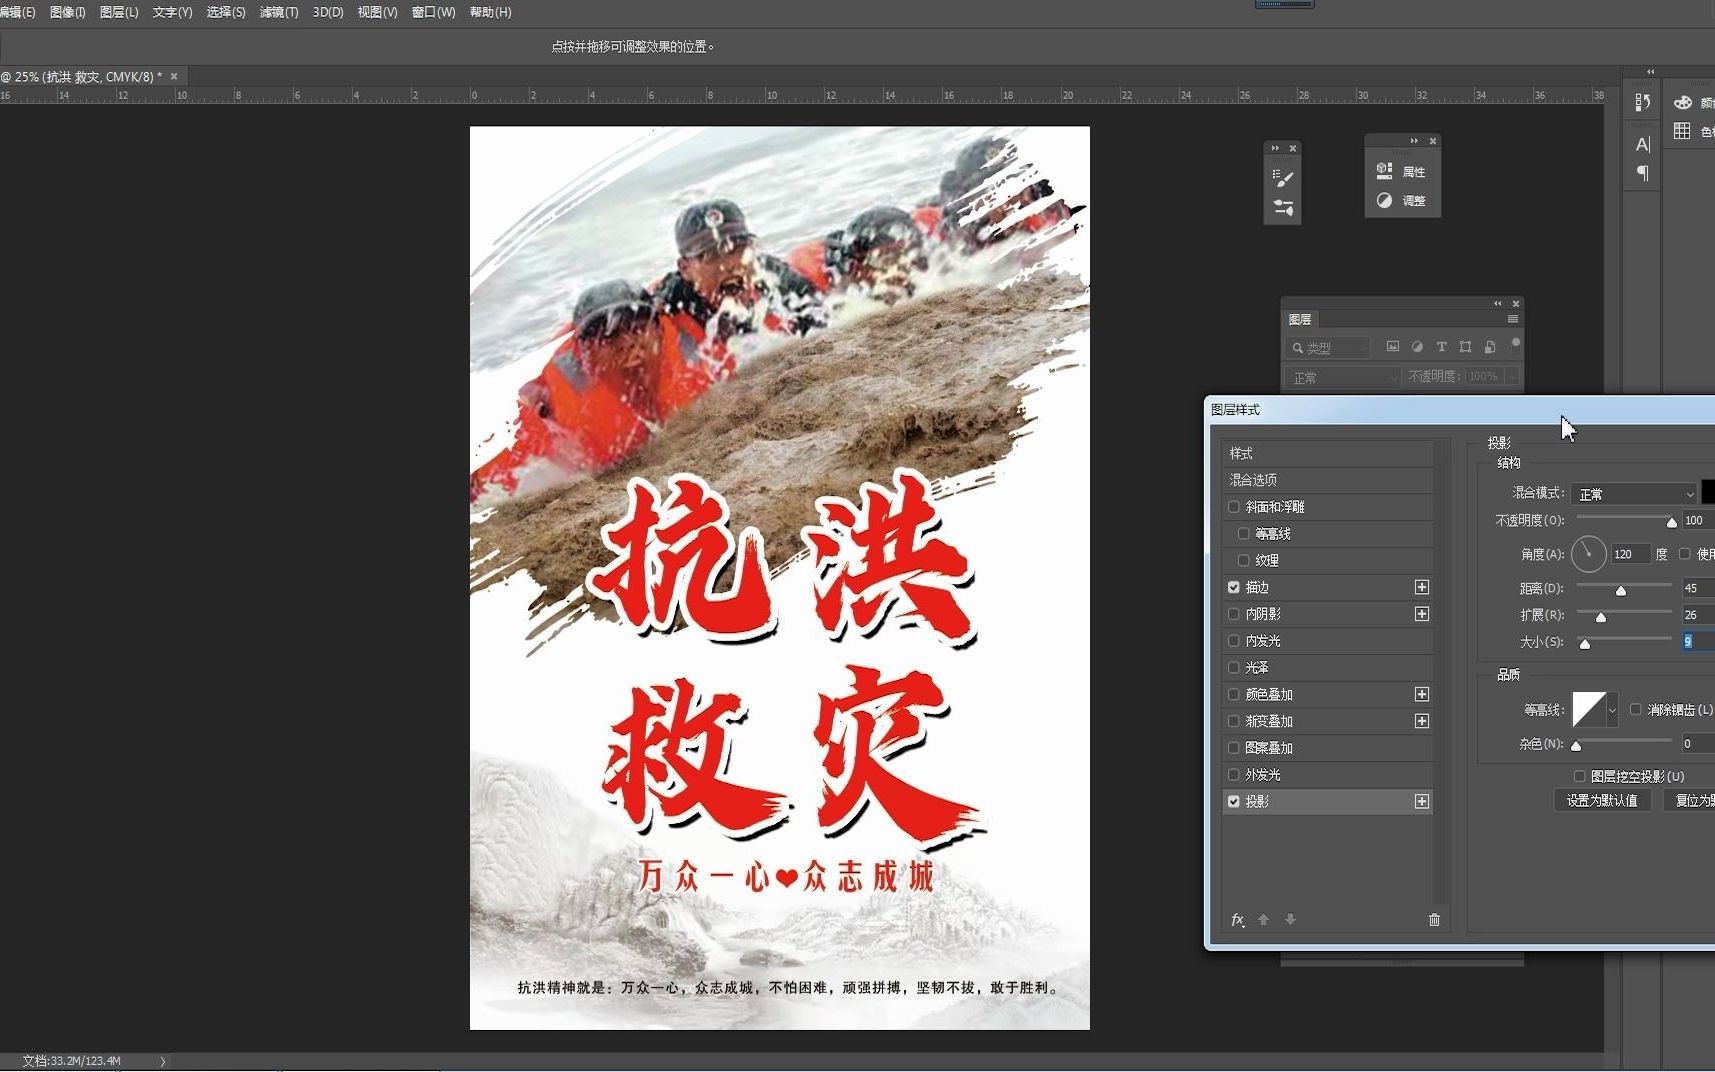Enable 内阴影 checkbox
The width and height of the screenshot is (1715, 1072).
coord(1234,614)
